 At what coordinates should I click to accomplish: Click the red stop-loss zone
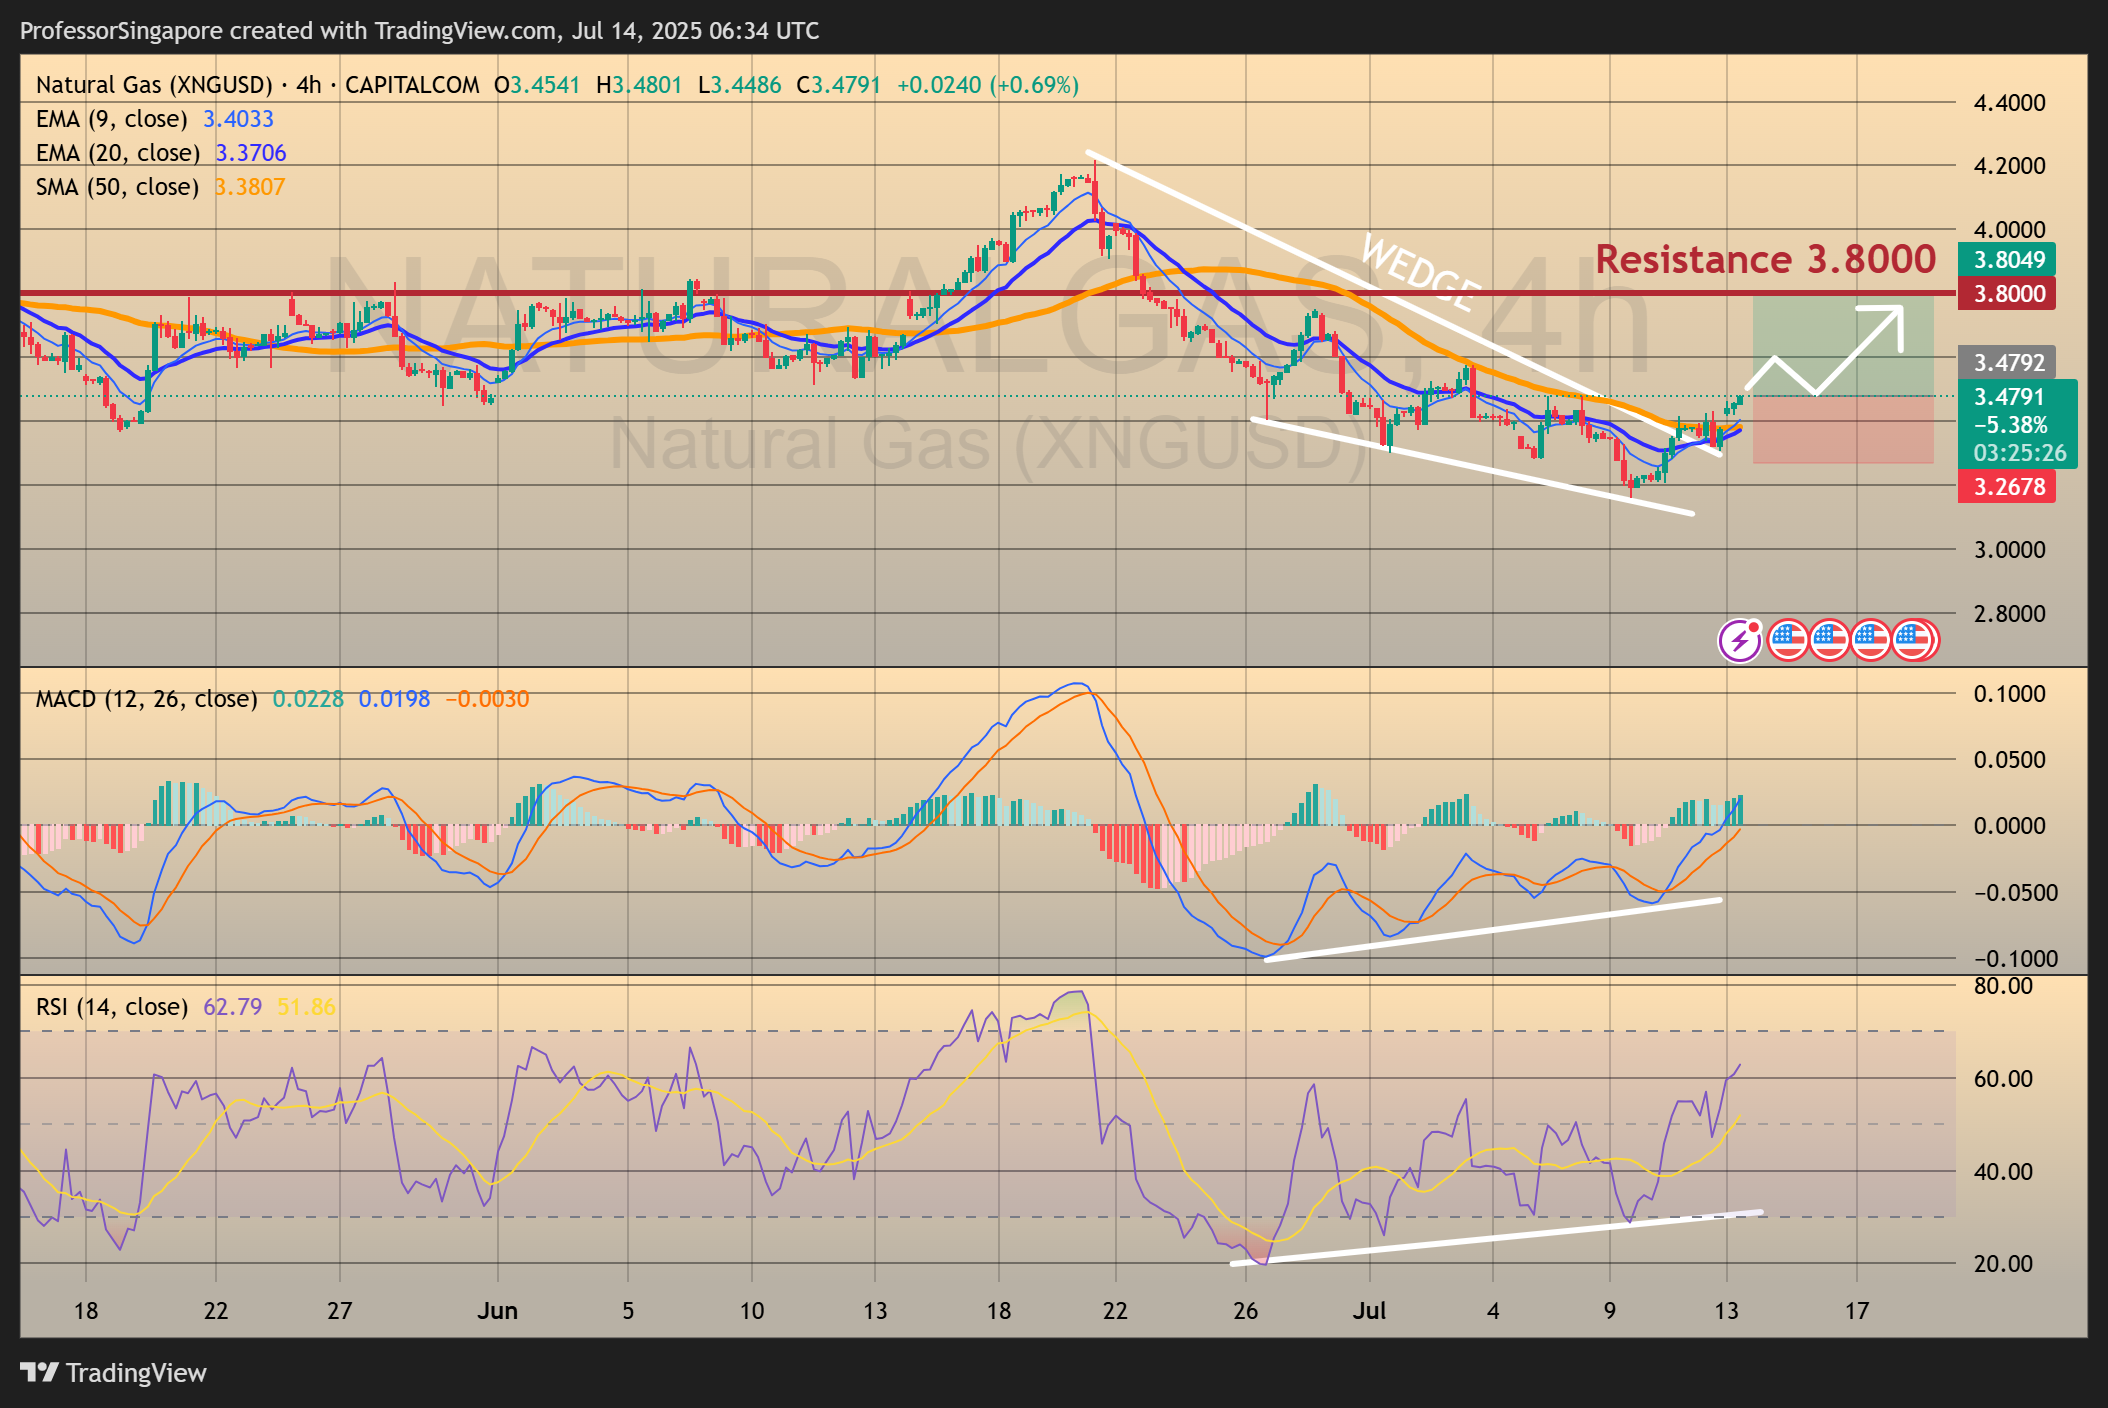(1843, 430)
